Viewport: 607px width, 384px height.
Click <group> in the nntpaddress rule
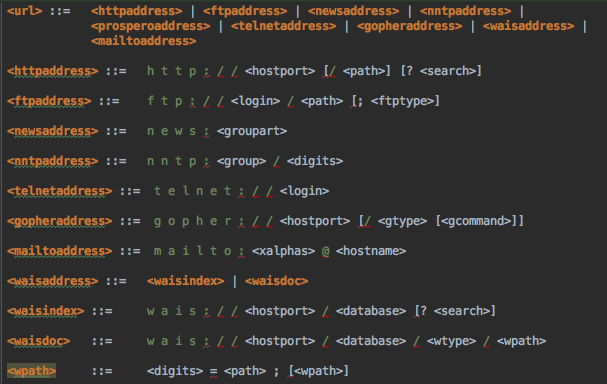(x=242, y=161)
